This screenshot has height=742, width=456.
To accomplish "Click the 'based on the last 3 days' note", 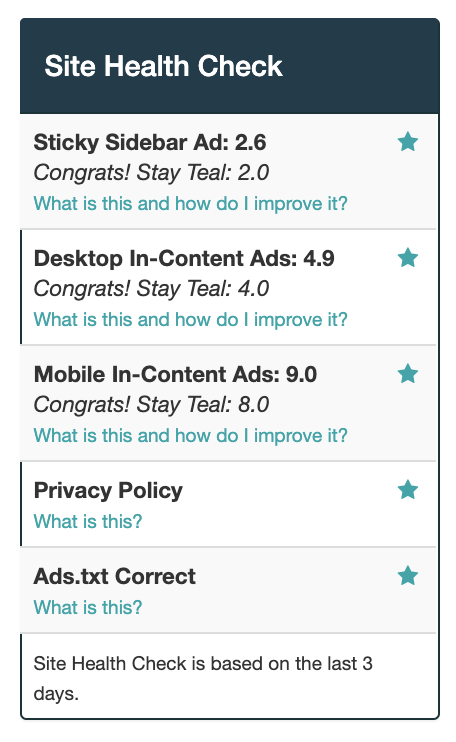I will coord(203,679).
